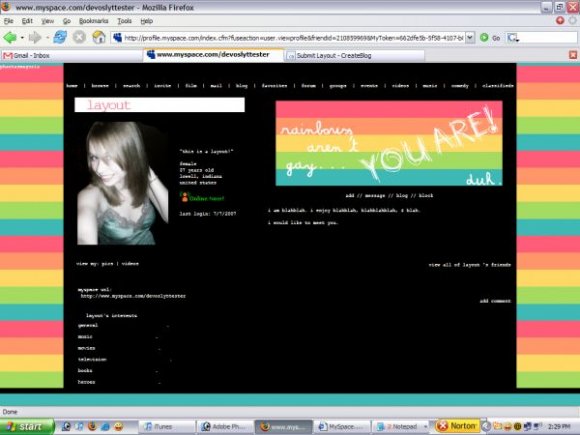580x435 pixels.
Task: Click the green Go button icon
Action: [x=484, y=37]
